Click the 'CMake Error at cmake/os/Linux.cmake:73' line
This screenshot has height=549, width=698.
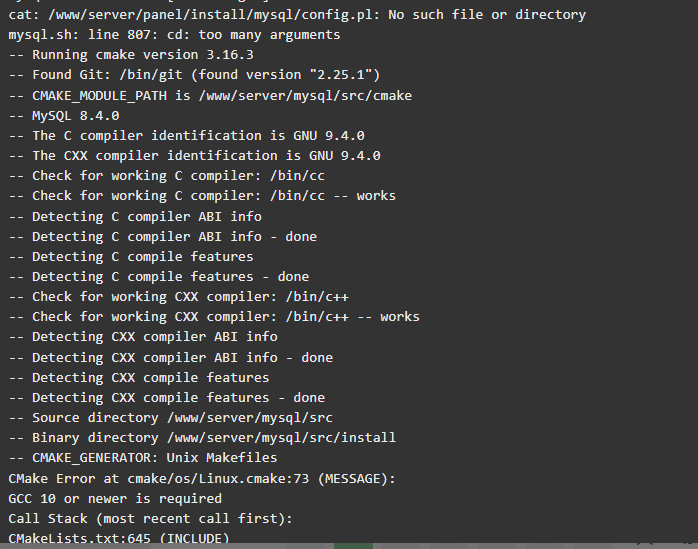(202, 479)
